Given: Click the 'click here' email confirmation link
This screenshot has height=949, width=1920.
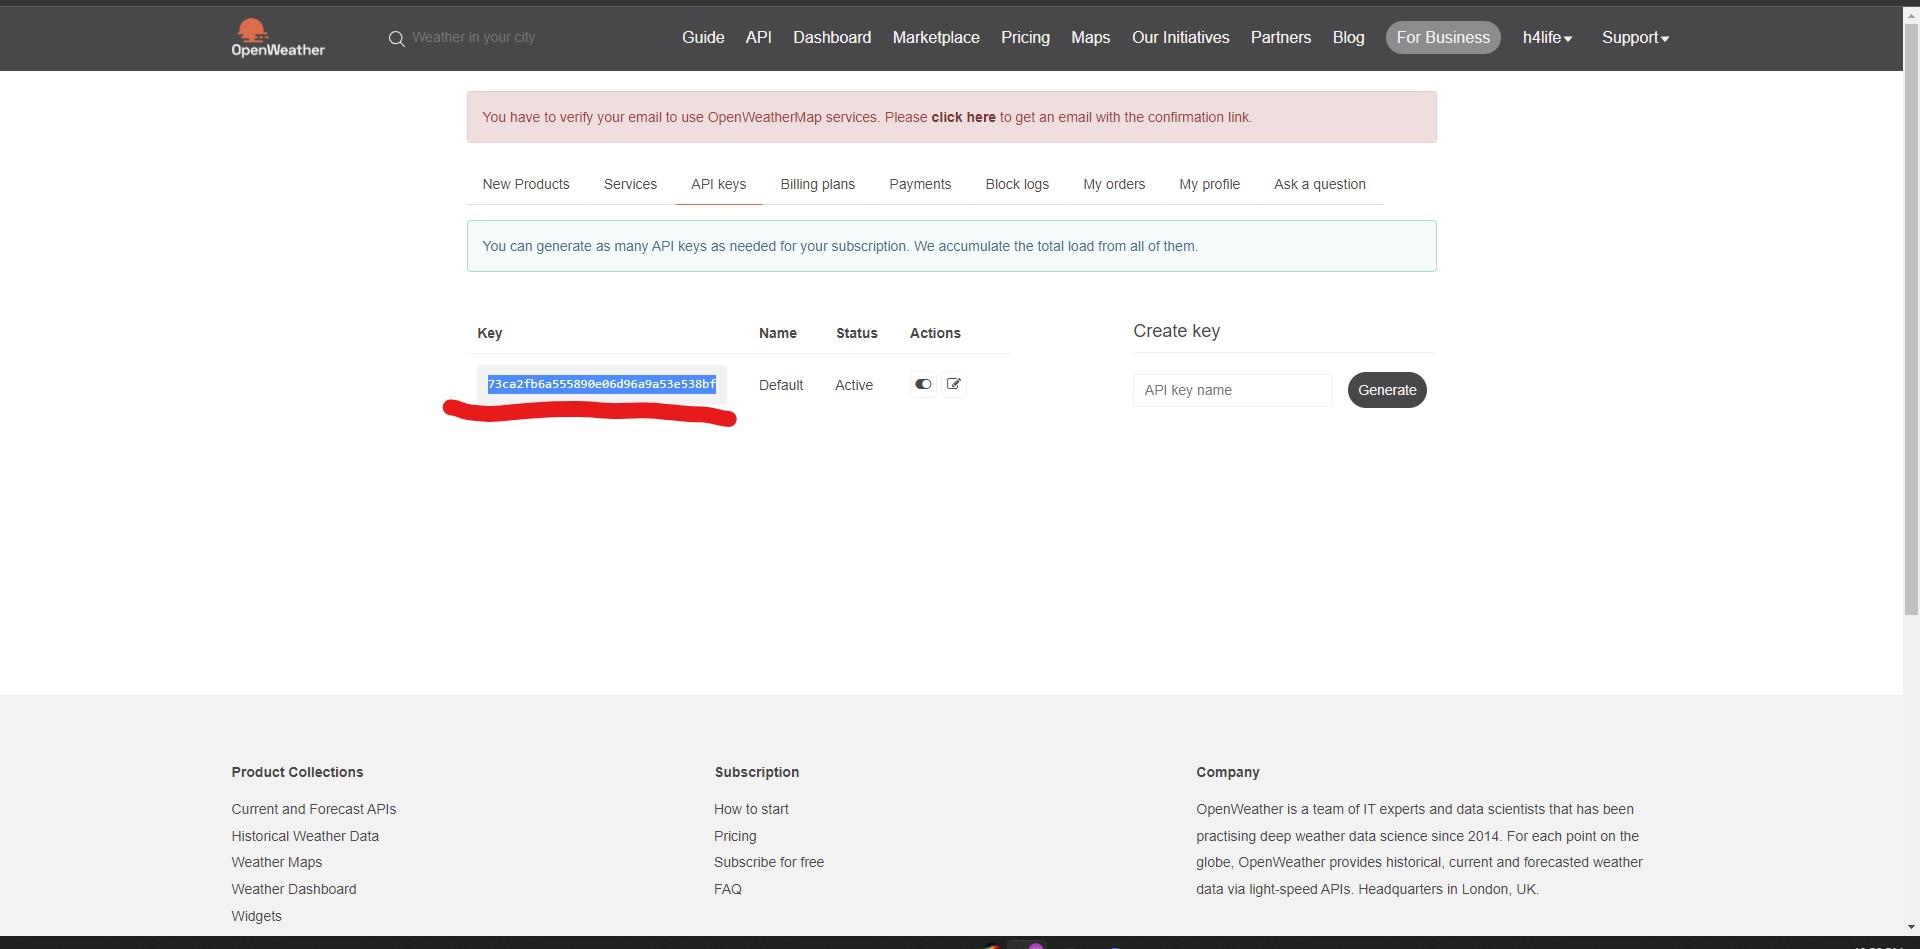Looking at the screenshot, I should [963, 117].
